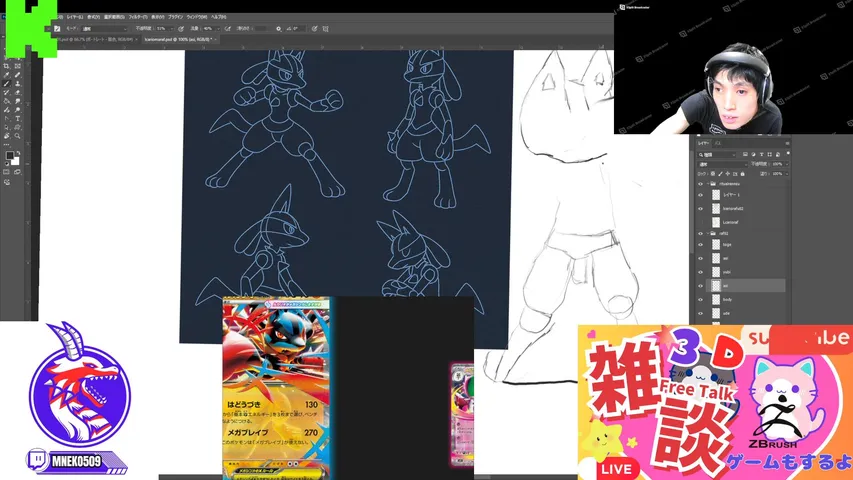Switch to the パス panel tab

[x=718, y=143]
